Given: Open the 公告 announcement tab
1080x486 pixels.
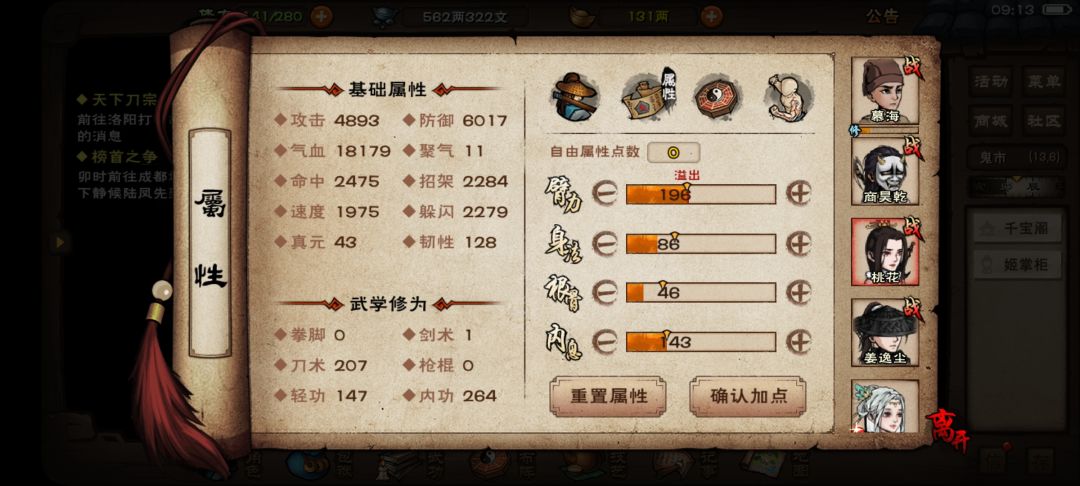Looking at the screenshot, I should pyautogui.click(x=882, y=17).
